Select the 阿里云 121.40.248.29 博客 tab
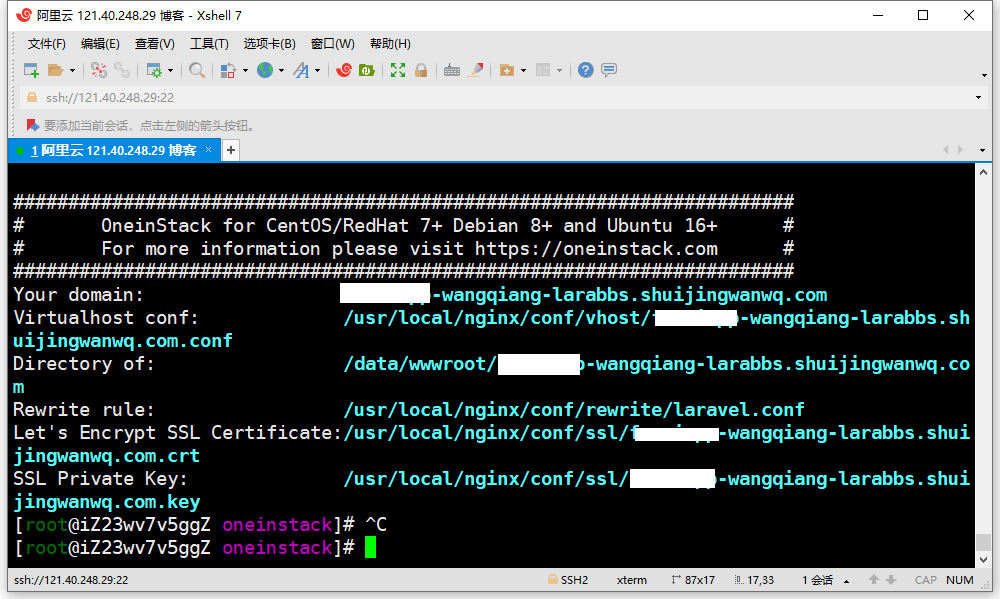 click(x=112, y=150)
